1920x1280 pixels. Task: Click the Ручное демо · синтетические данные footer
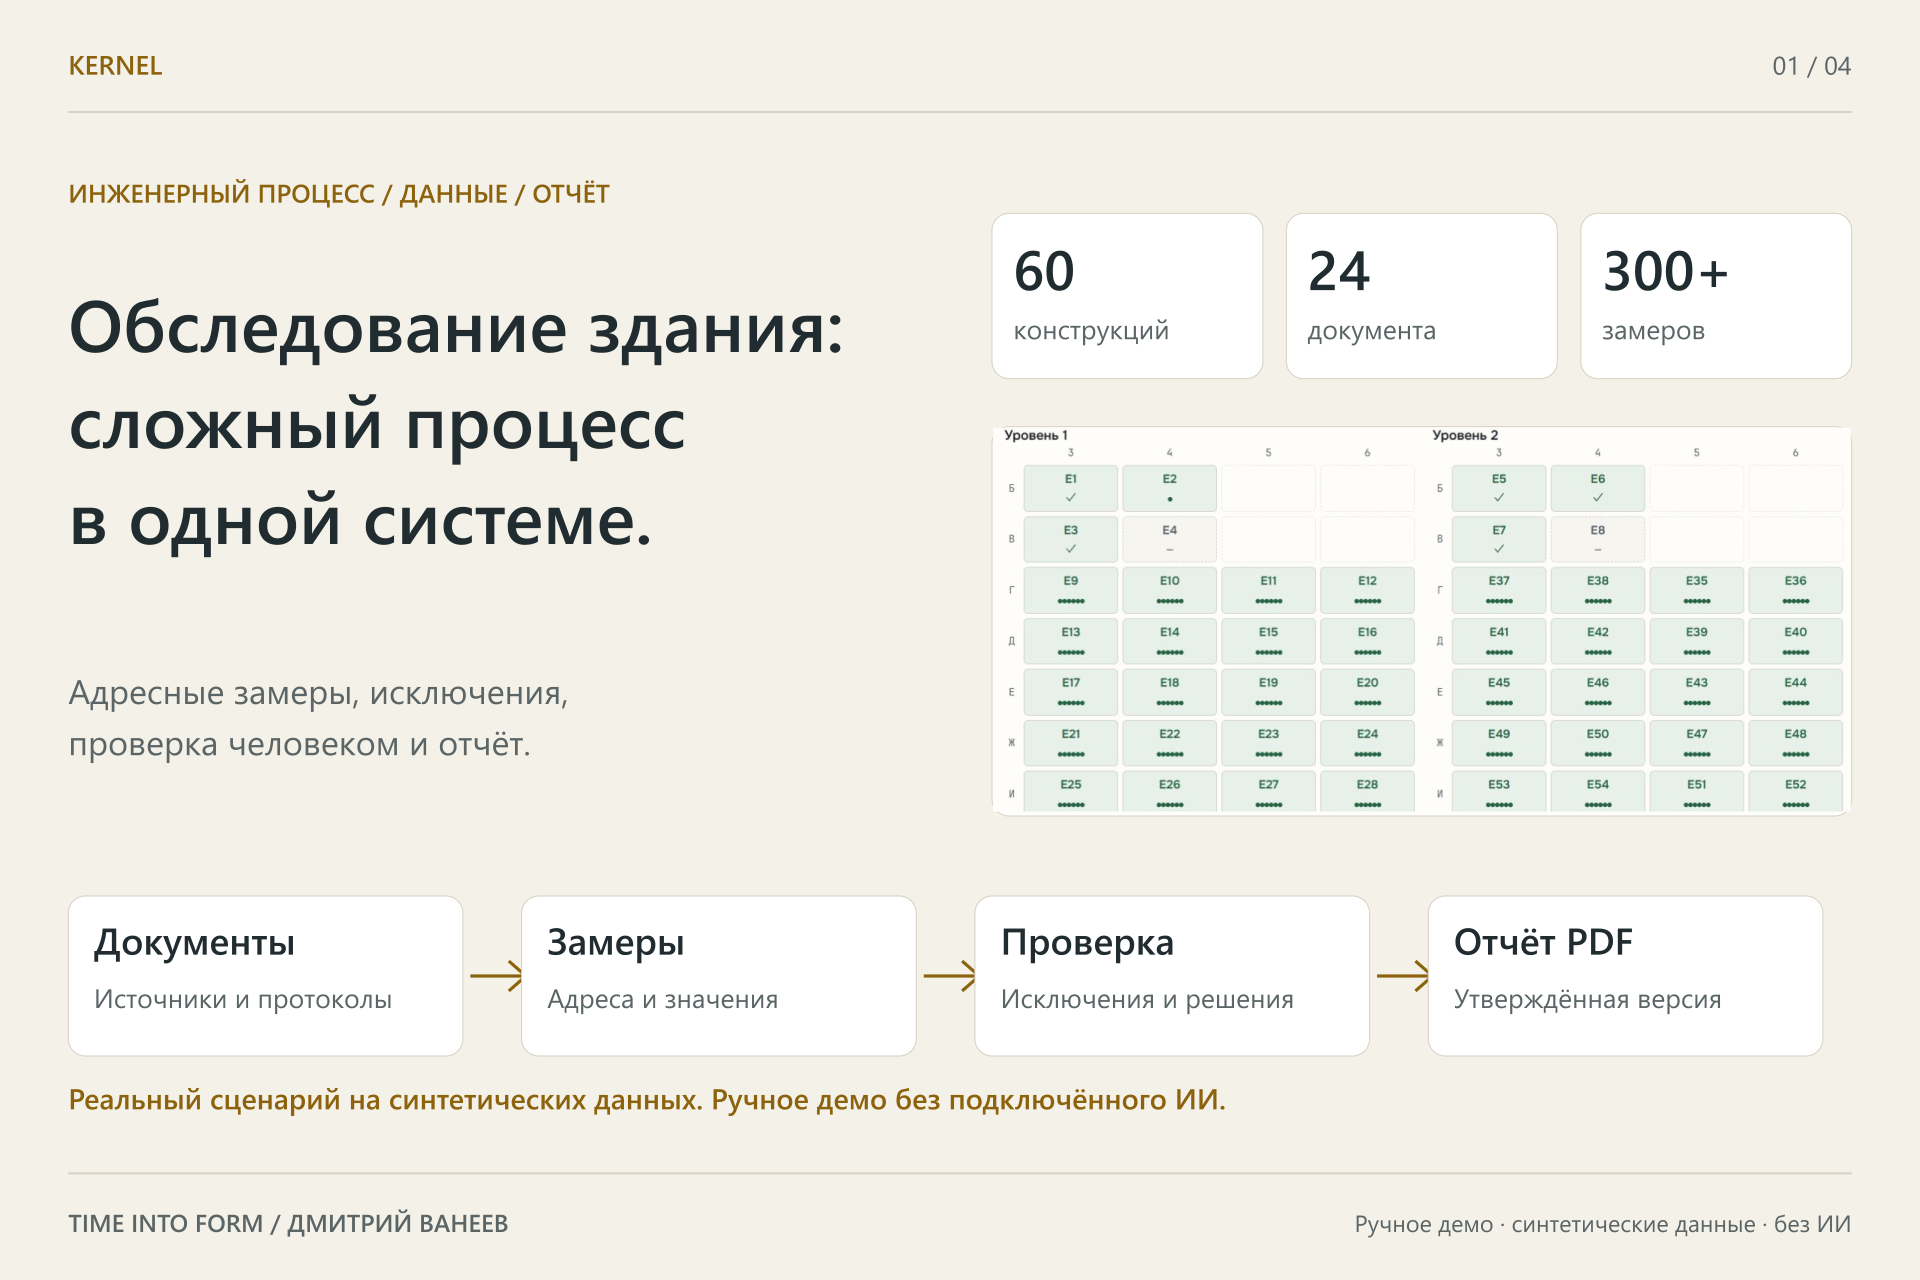coord(1603,1224)
